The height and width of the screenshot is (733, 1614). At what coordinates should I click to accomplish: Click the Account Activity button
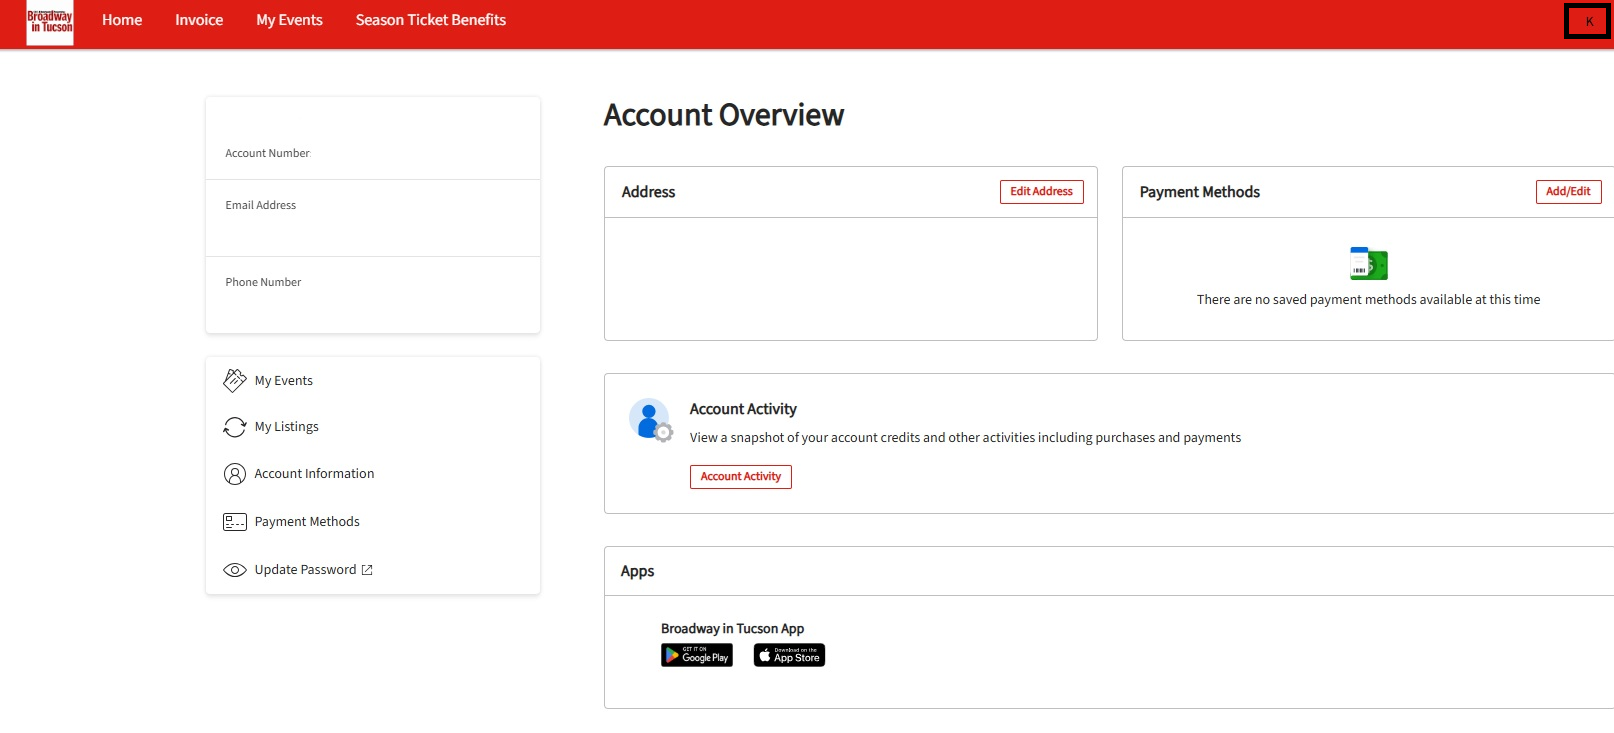click(x=740, y=477)
